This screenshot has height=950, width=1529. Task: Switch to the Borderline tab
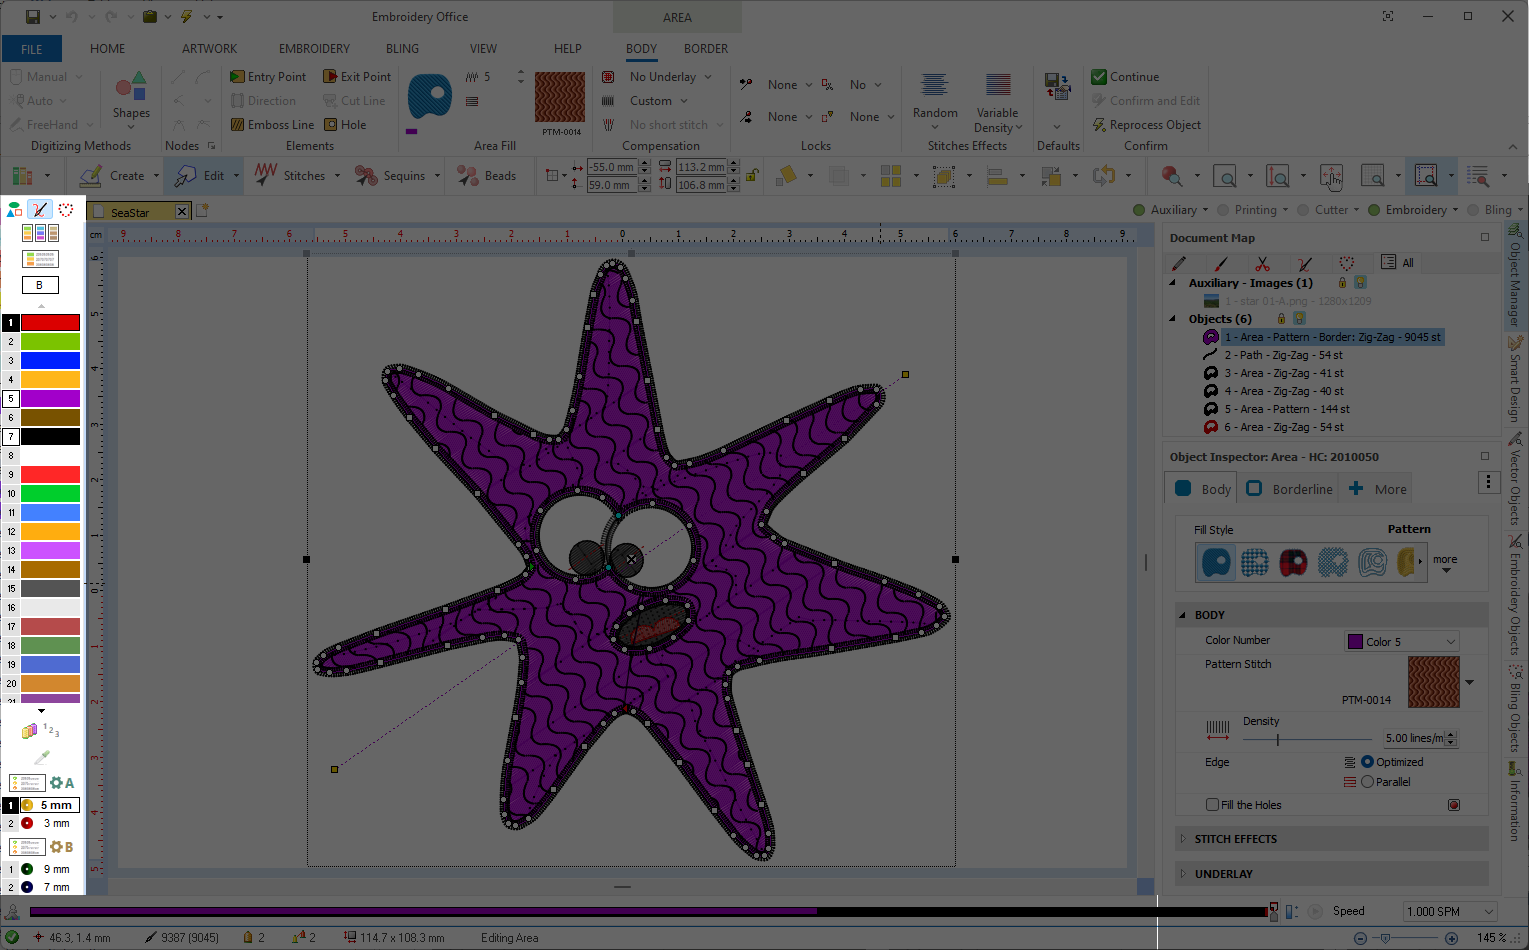click(1290, 489)
